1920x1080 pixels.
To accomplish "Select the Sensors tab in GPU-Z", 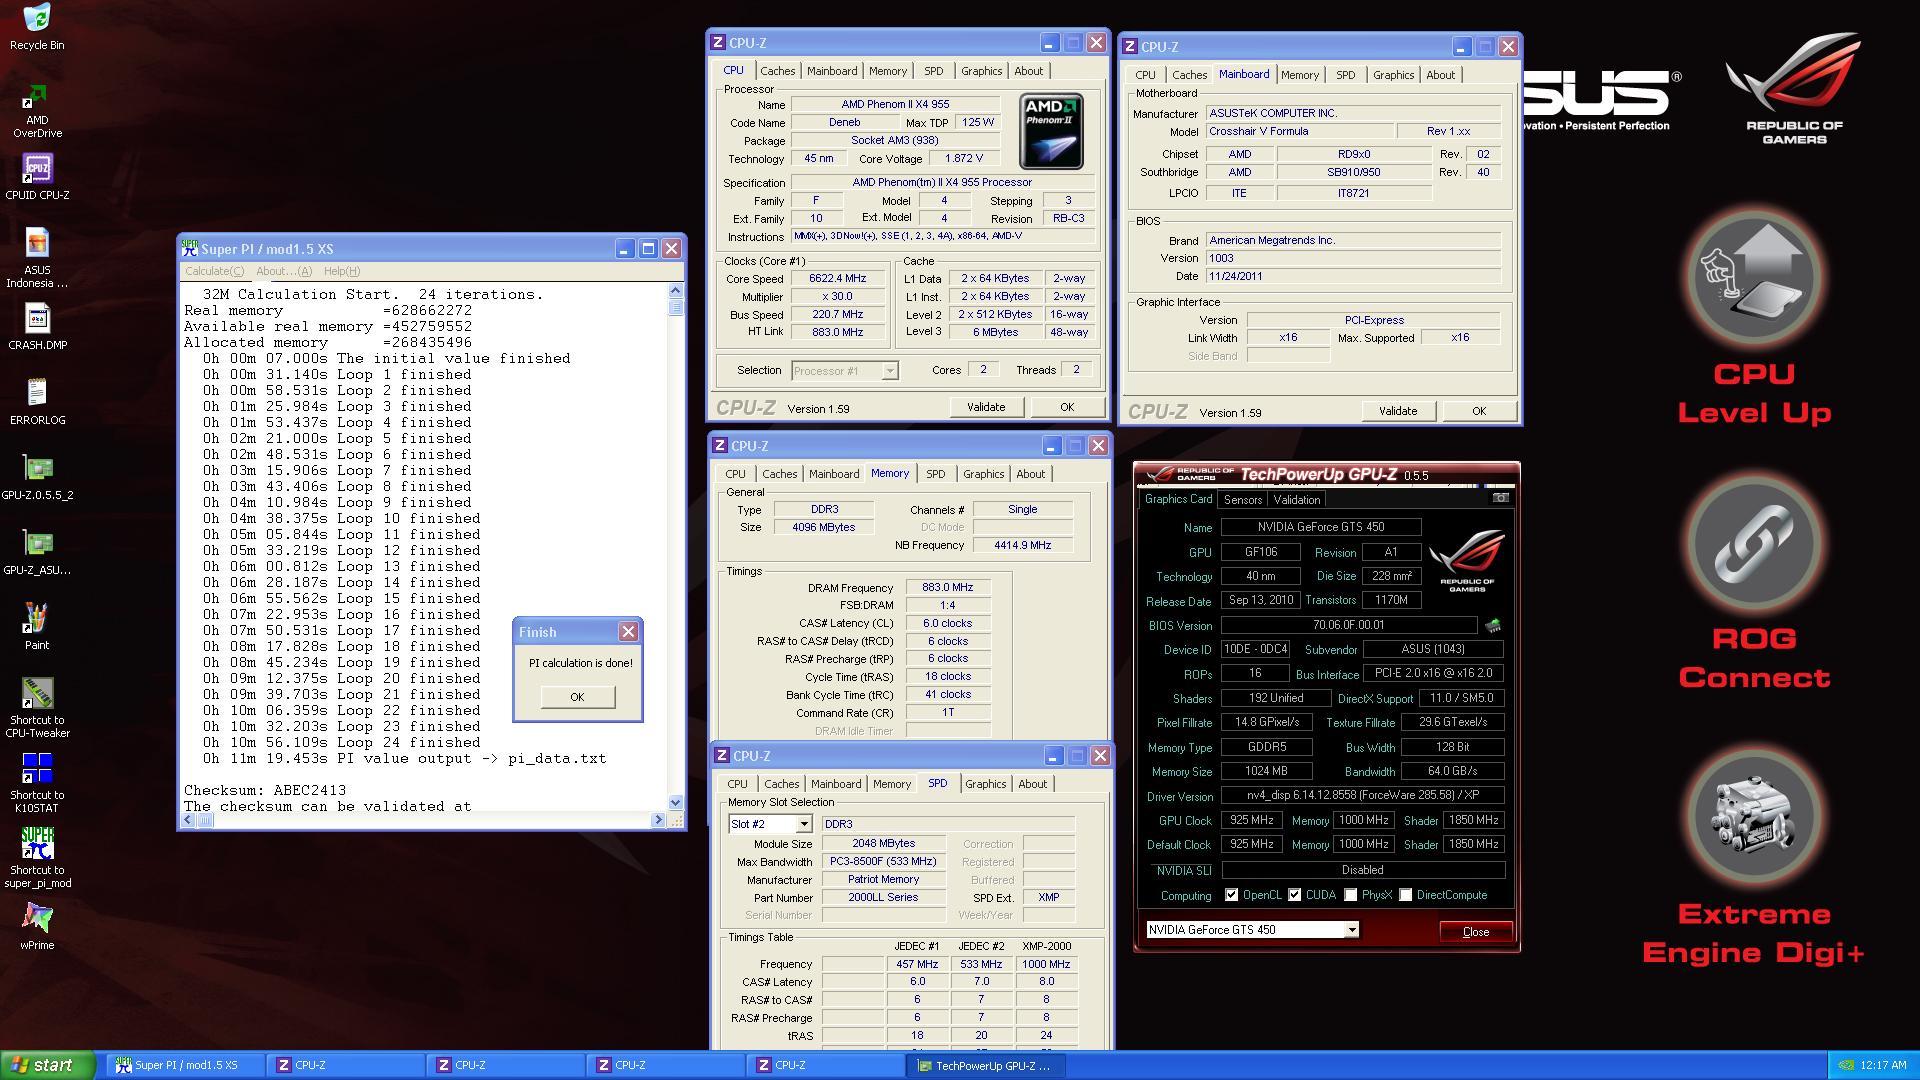I will [x=1243, y=500].
